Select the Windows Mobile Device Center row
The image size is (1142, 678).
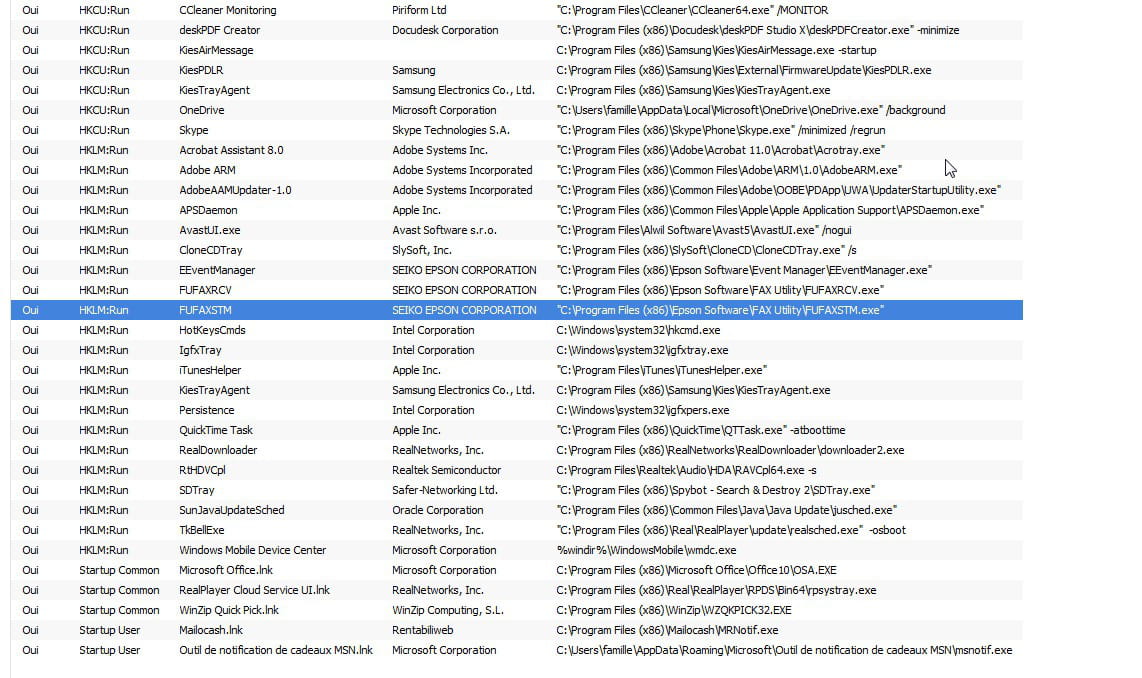(252, 550)
